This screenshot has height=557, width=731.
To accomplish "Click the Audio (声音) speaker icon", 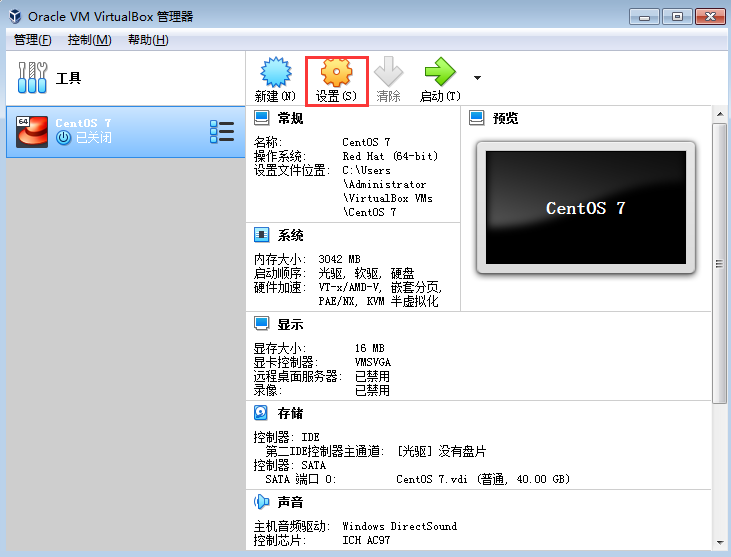I will pyautogui.click(x=262, y=502).
